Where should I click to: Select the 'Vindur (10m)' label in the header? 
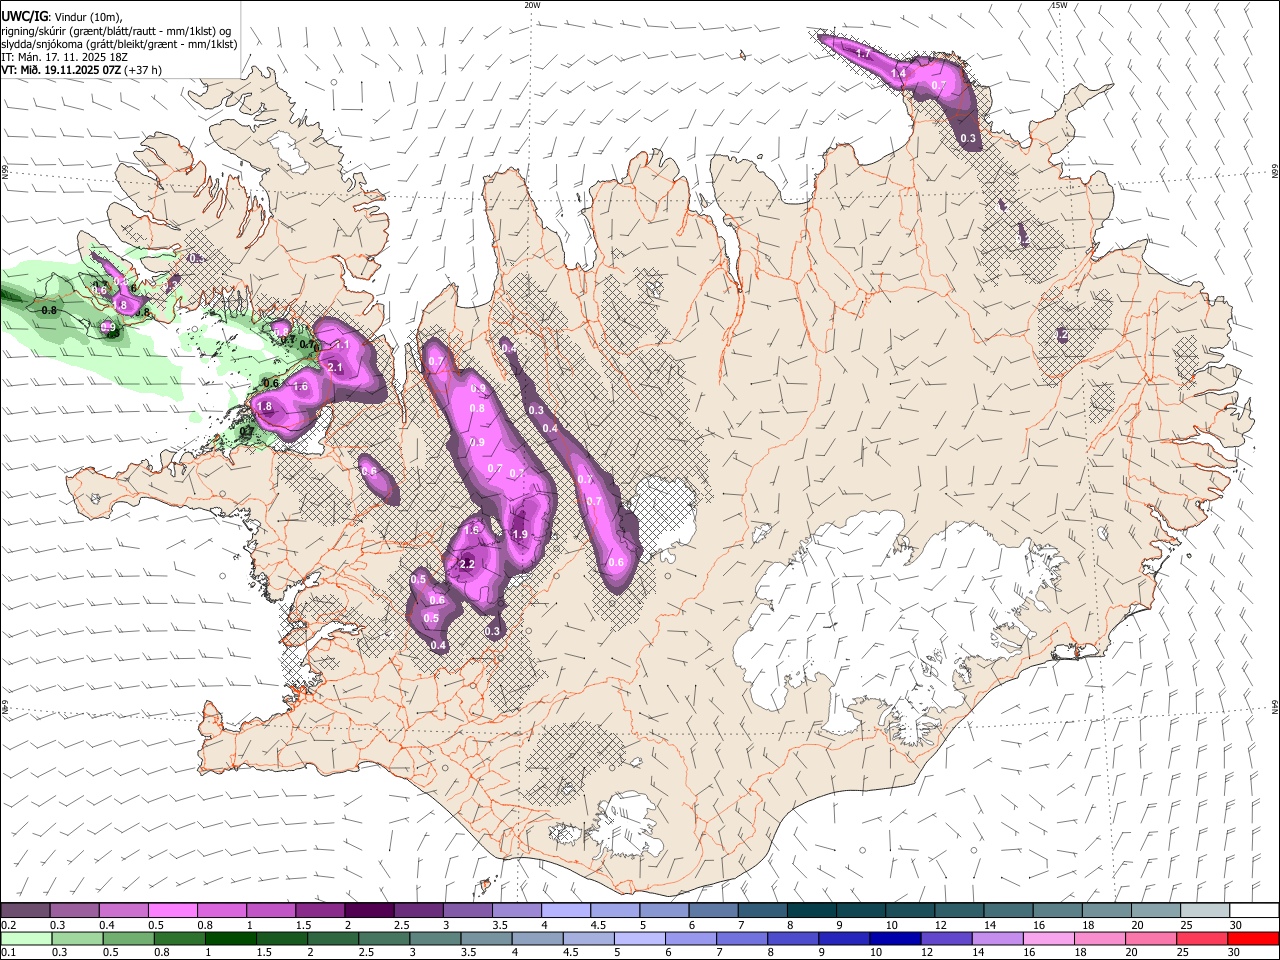88,17
